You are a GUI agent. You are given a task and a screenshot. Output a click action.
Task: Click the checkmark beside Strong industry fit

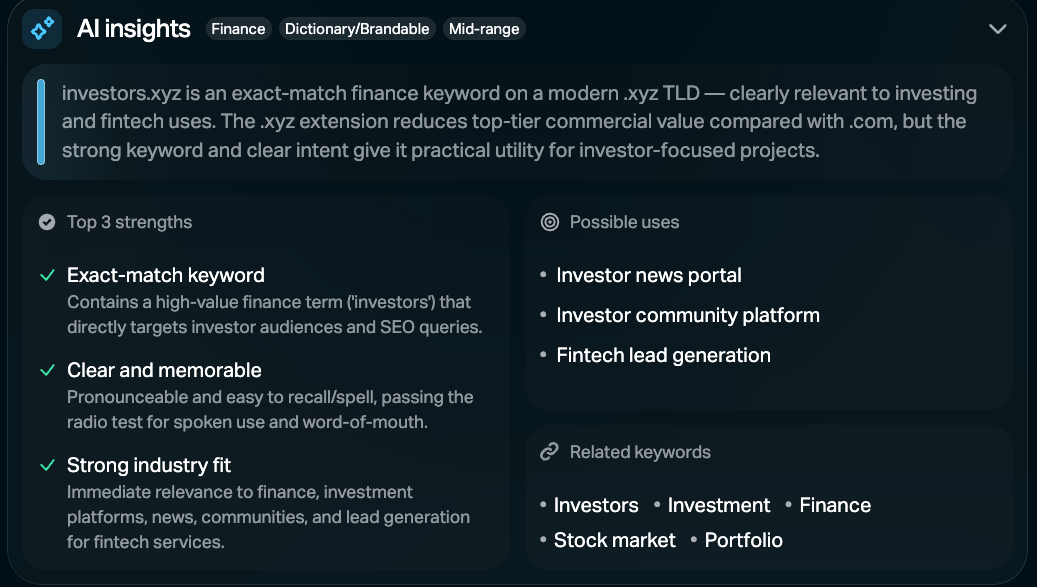coord(46,465)
